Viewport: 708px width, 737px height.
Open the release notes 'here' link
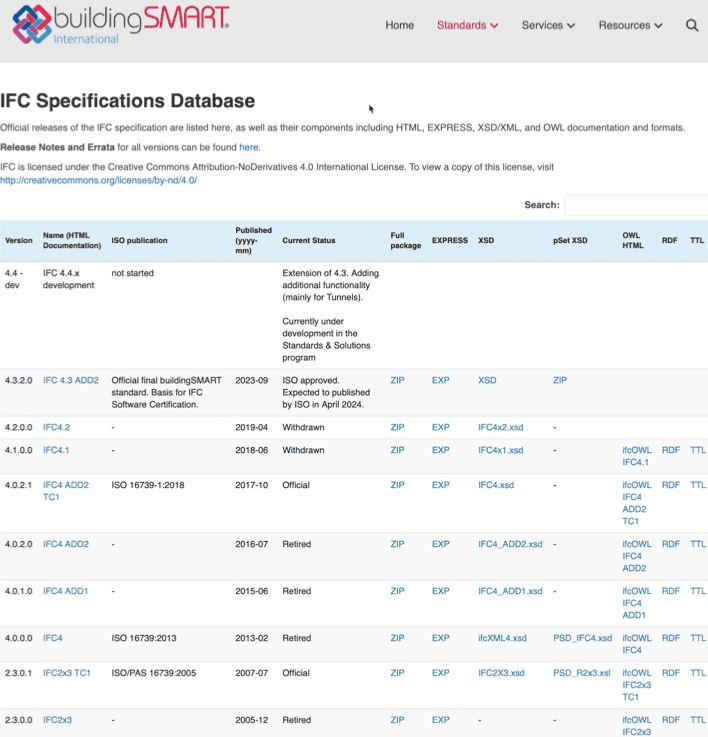(x=249, y=147)
